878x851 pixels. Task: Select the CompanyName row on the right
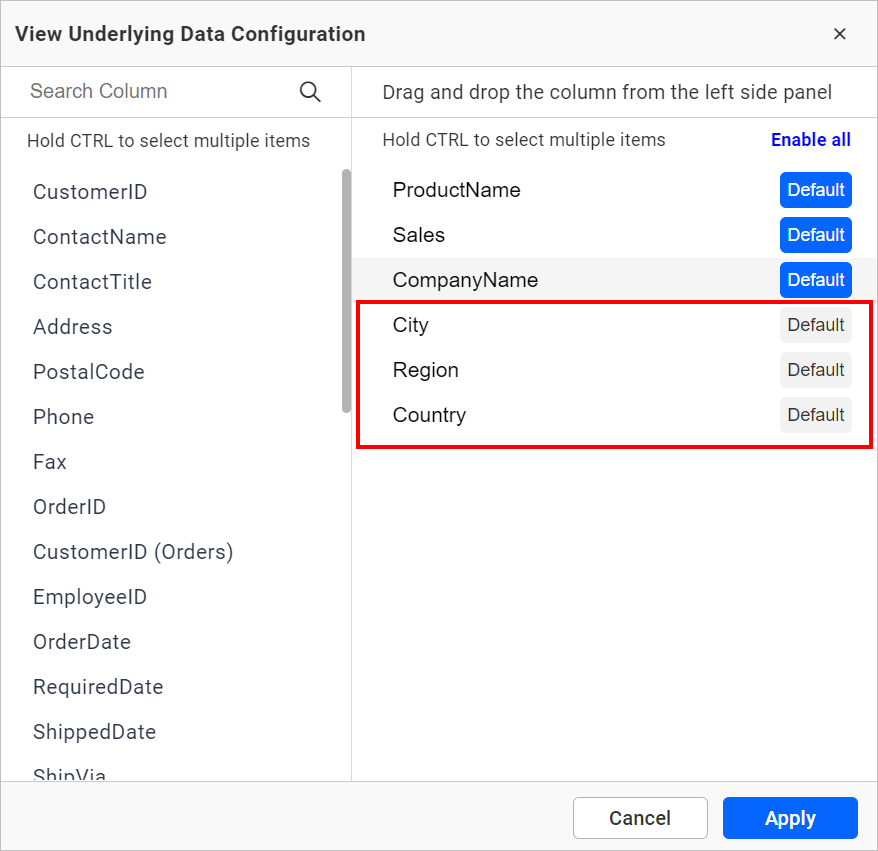tap(465, 280)
